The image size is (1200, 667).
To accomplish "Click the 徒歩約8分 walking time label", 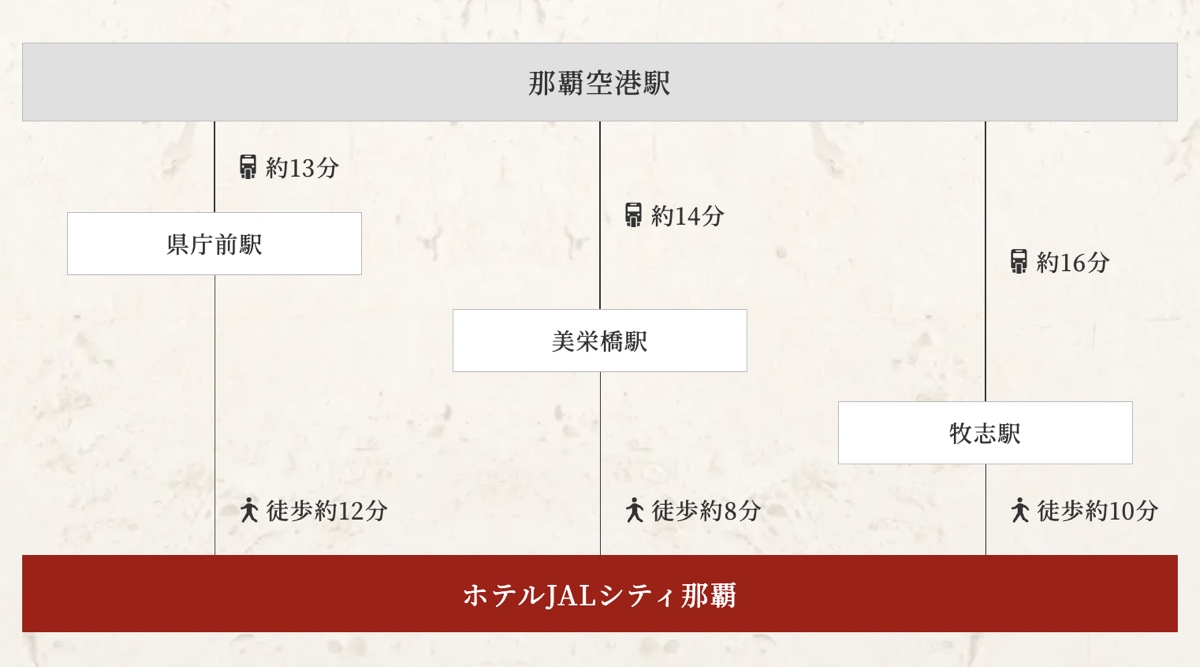I will [x=706, y=510].
